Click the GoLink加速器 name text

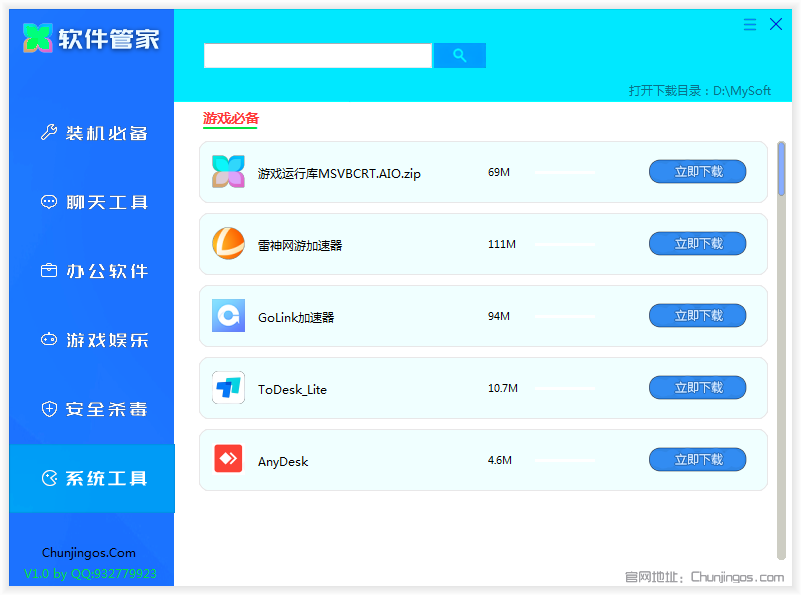[296, 318]
